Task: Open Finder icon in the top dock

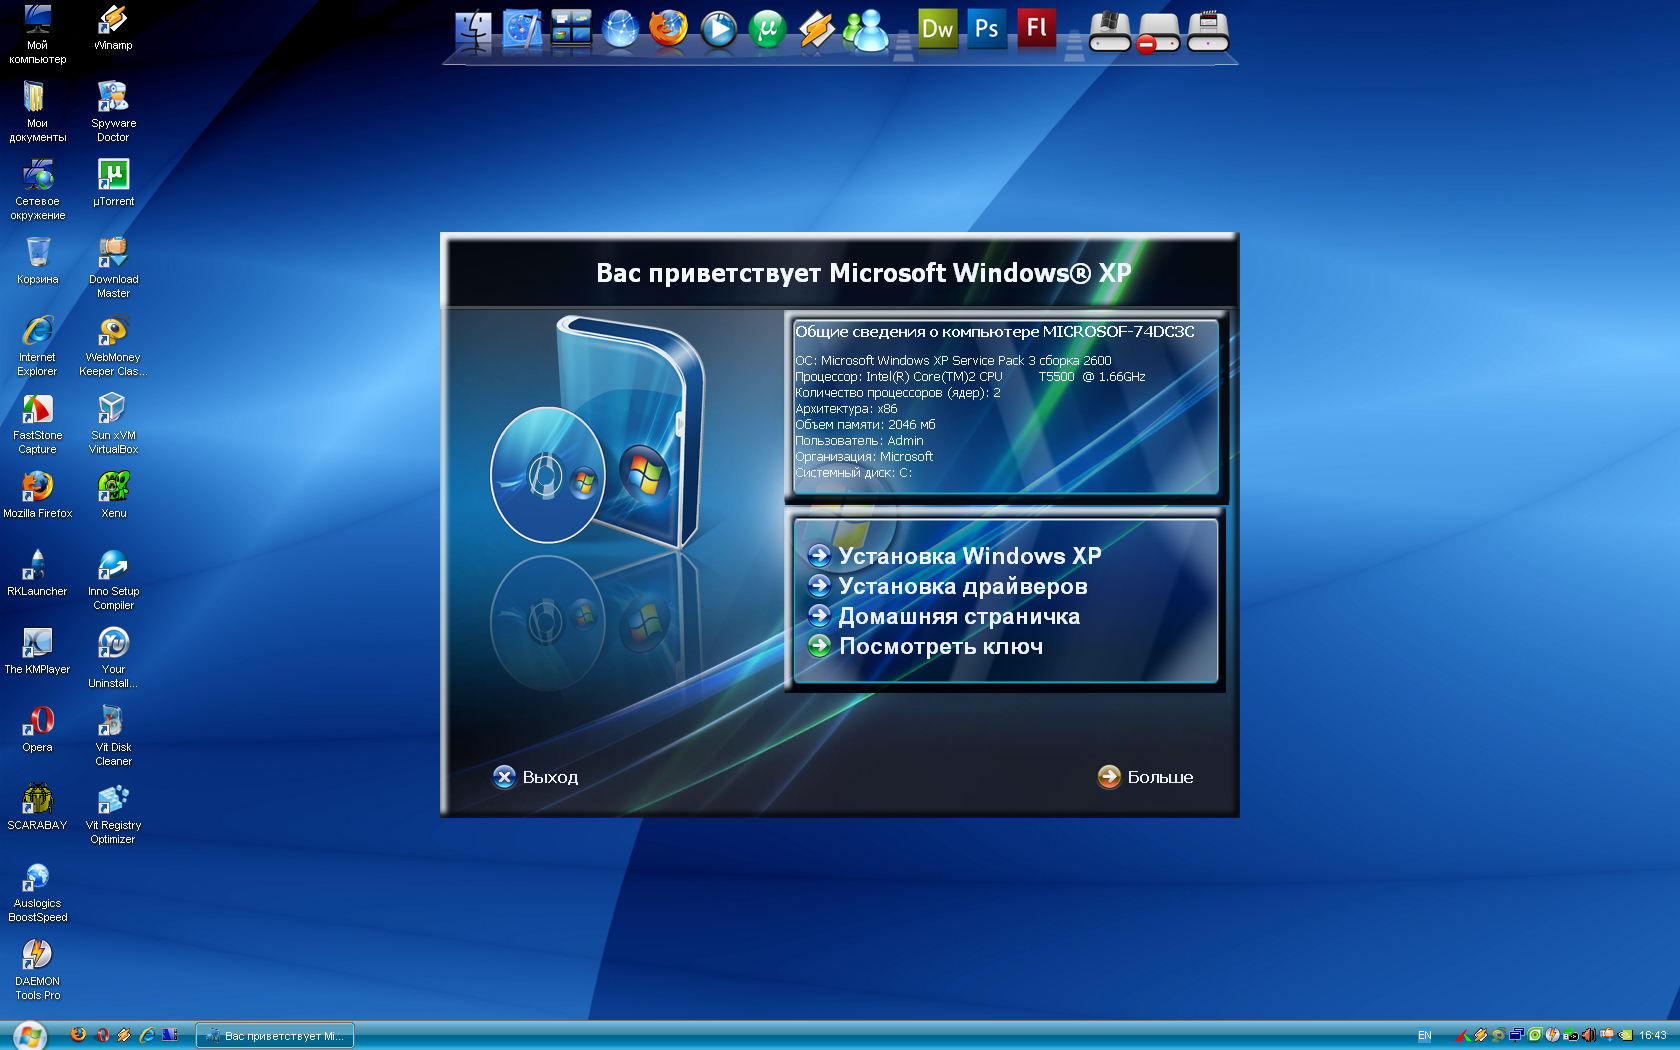Action: point(473,30)
